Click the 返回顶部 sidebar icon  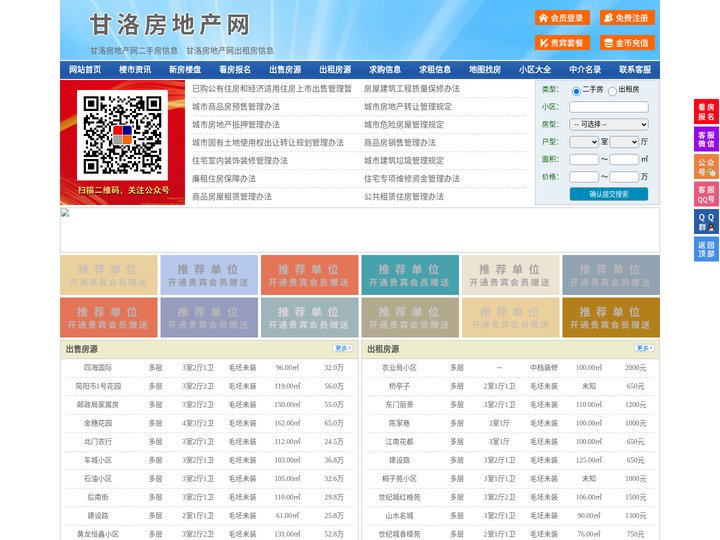point(706,249)
